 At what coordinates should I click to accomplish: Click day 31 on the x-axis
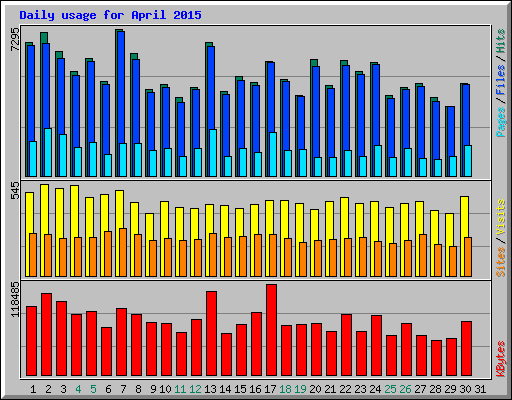pyautogui.click(x=480, y=389)
